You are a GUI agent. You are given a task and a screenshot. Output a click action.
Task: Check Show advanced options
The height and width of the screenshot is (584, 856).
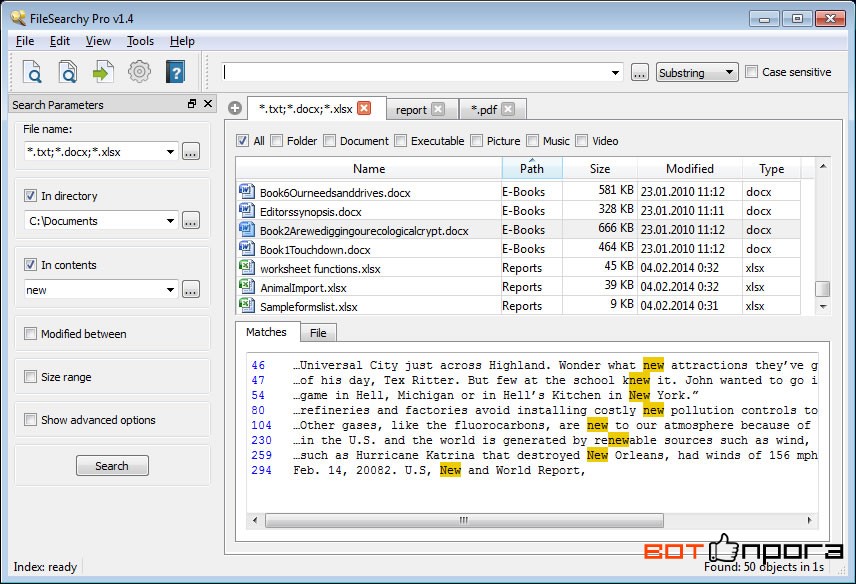click(31, 420)
